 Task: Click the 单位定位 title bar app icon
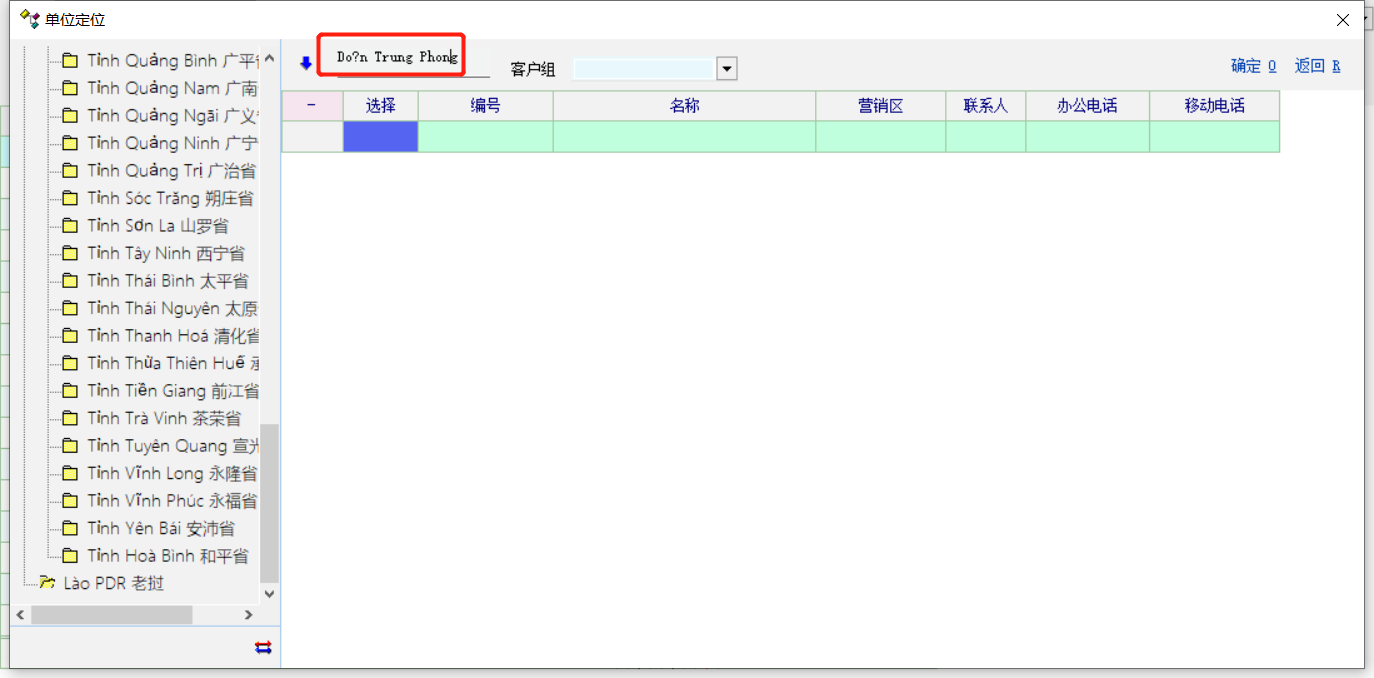click(x=30, y=19)
